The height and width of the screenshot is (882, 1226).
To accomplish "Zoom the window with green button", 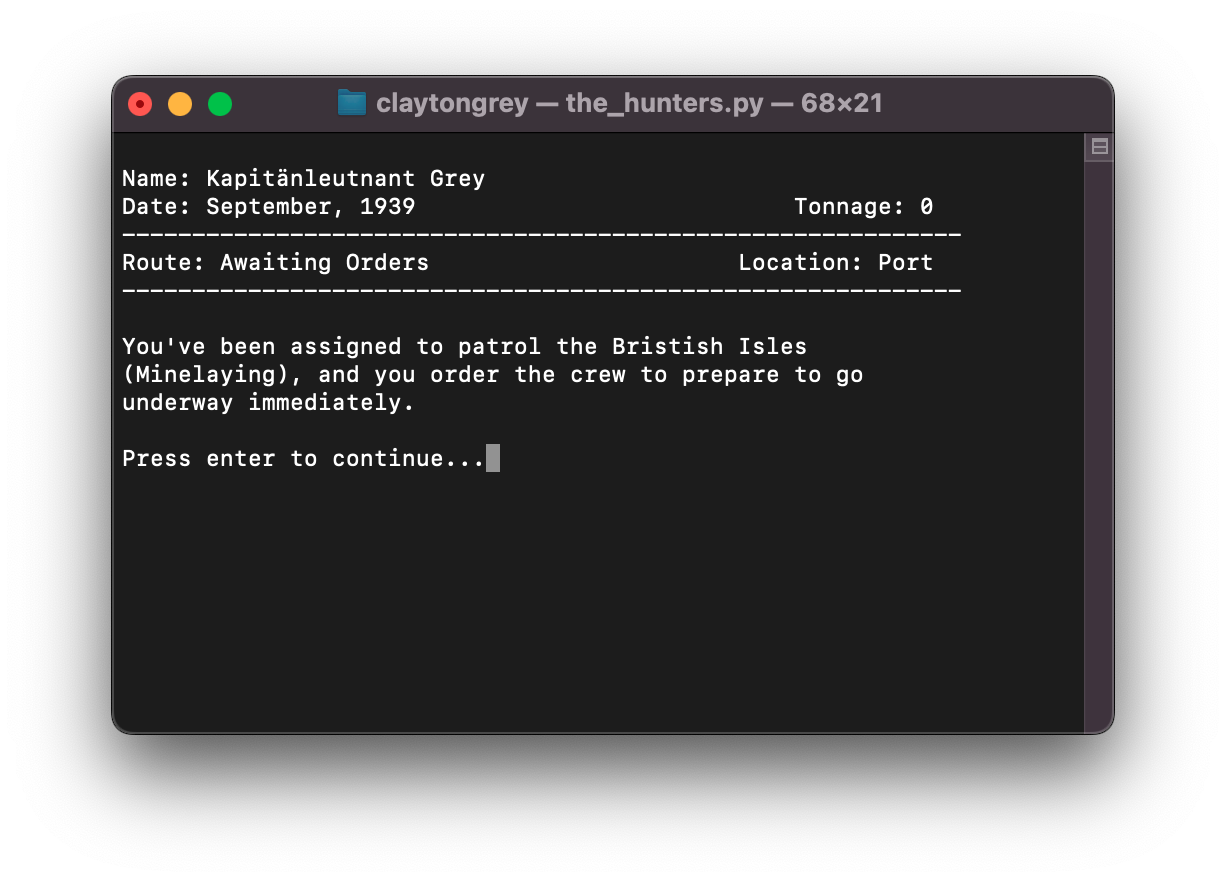I will [x=220, y=104].
